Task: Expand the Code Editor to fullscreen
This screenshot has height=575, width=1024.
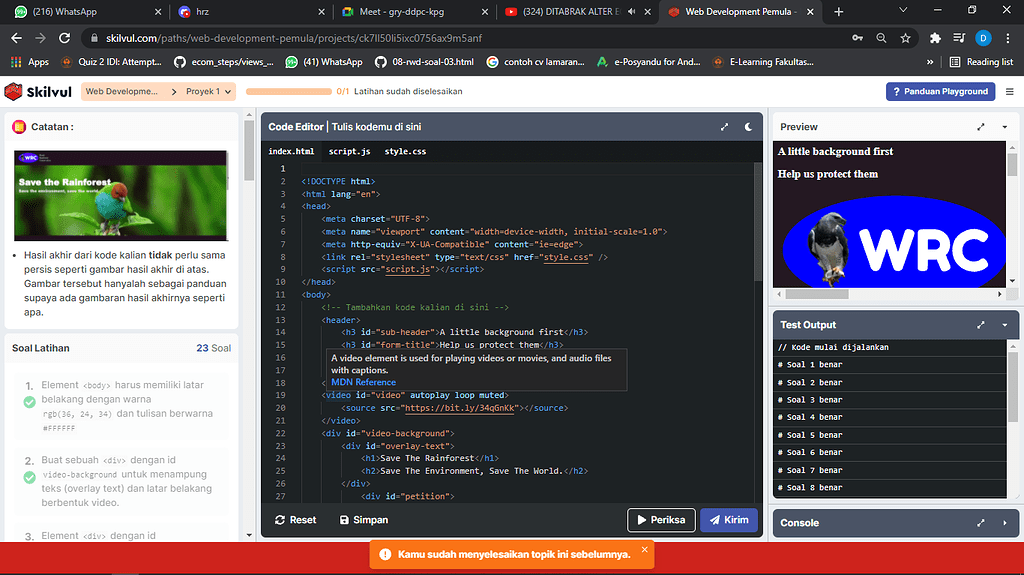Action: click(x=724, y=127)
